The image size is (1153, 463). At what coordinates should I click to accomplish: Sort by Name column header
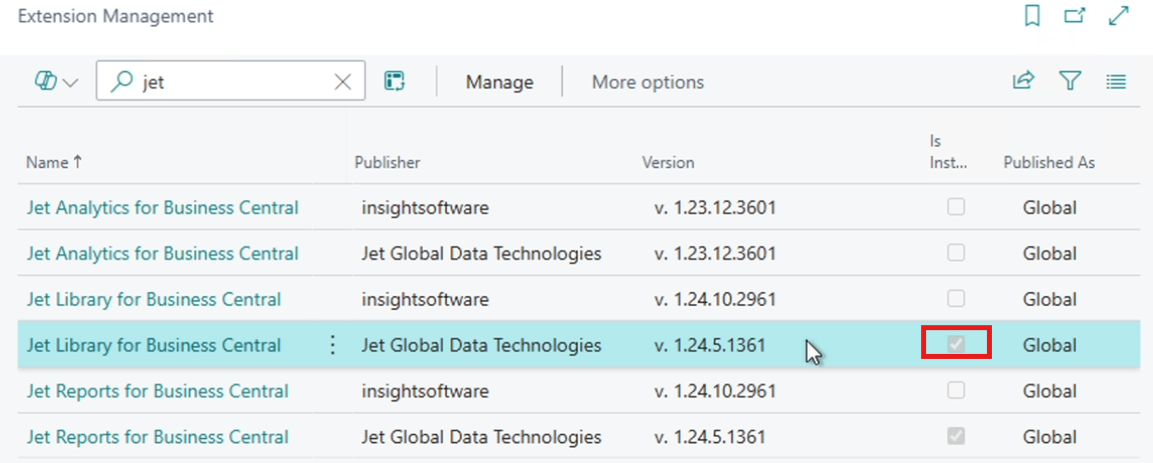pos(54,162)
